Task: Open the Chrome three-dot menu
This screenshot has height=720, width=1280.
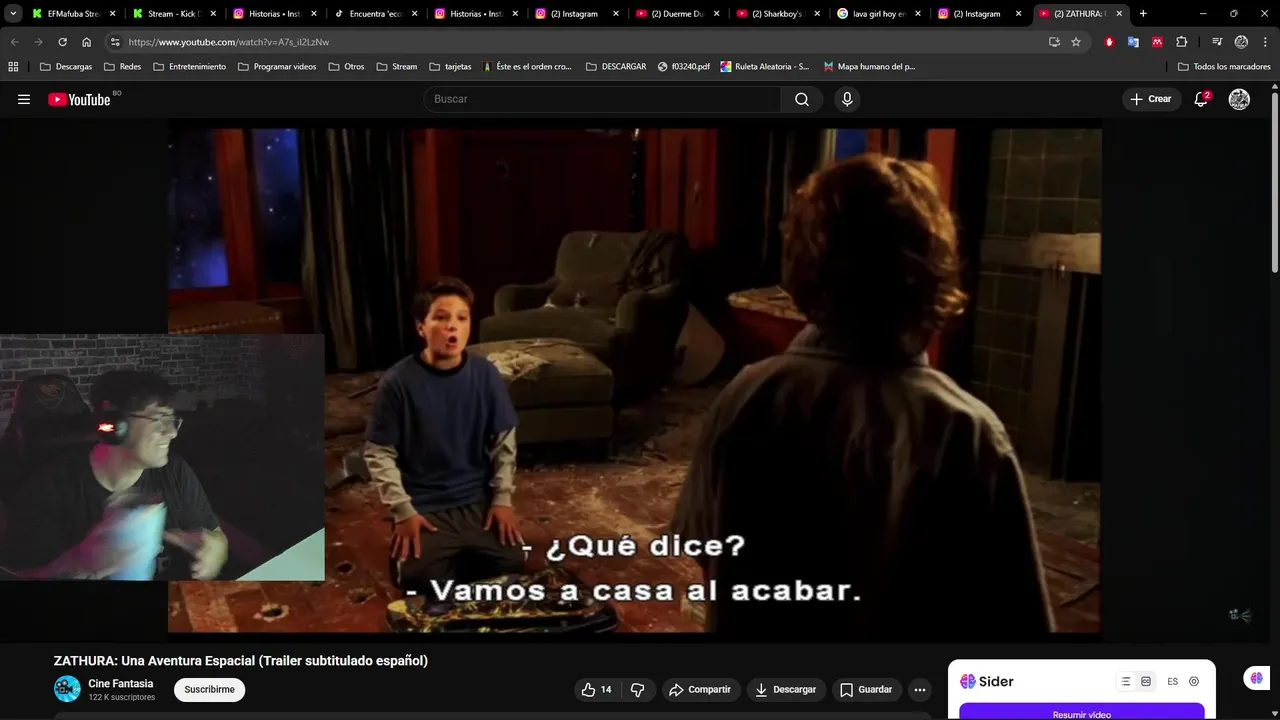Action: [x=1264, y=42]
